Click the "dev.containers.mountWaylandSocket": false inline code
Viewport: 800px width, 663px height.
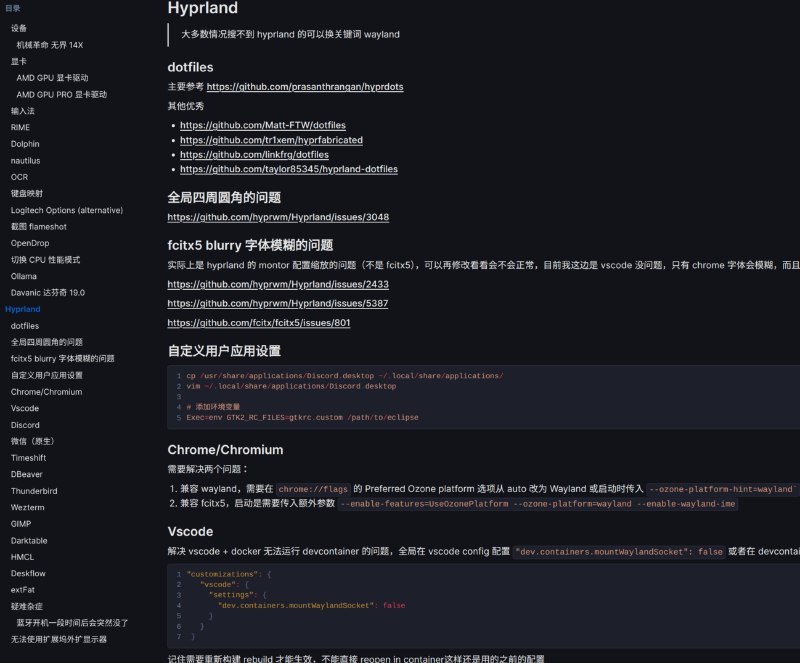point(619,552)
